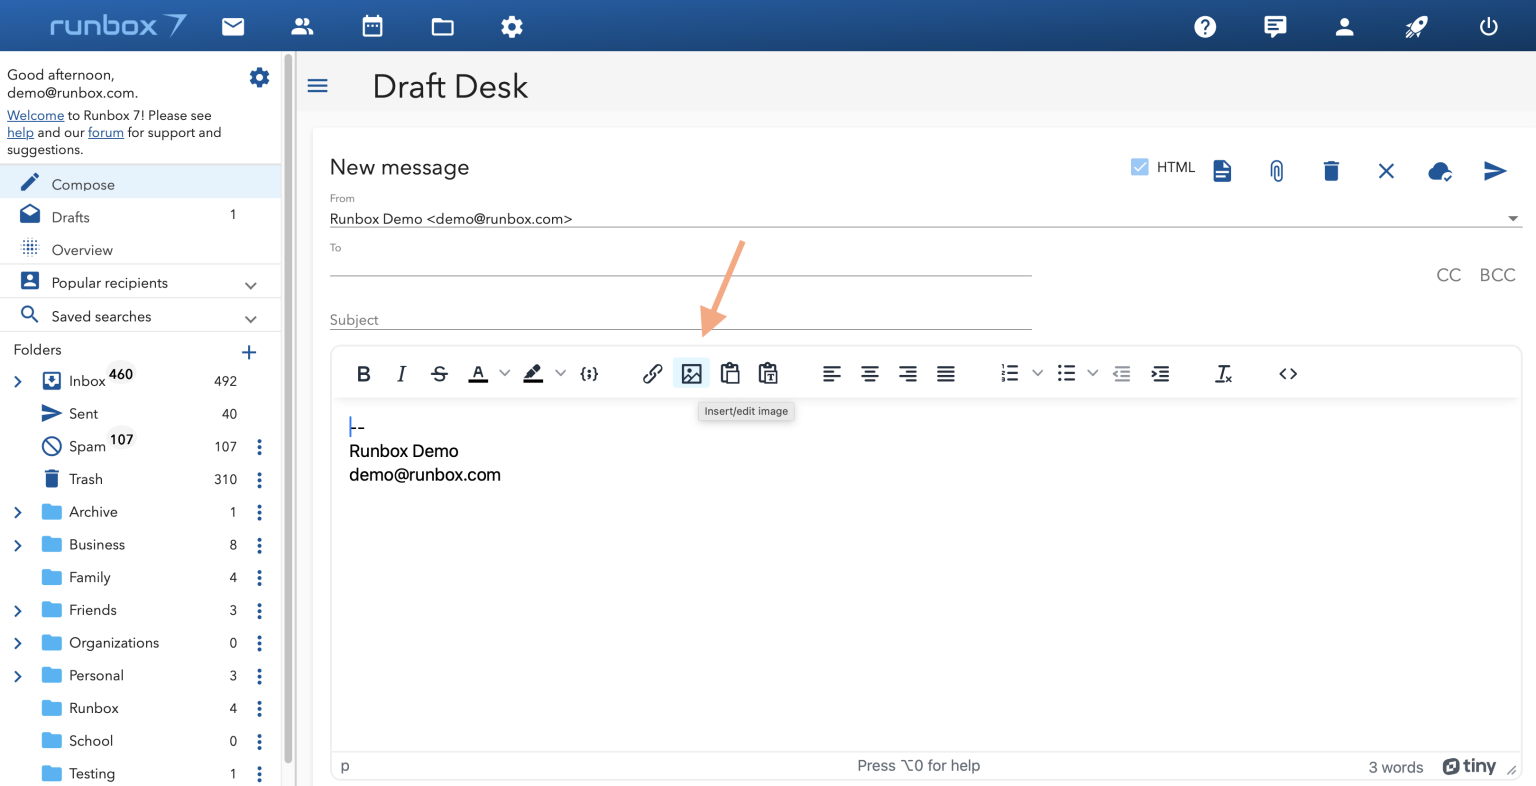The height and width of the screenshot is (786, 1536).
Task: Open the calendar icon in header
Action: 372,27
